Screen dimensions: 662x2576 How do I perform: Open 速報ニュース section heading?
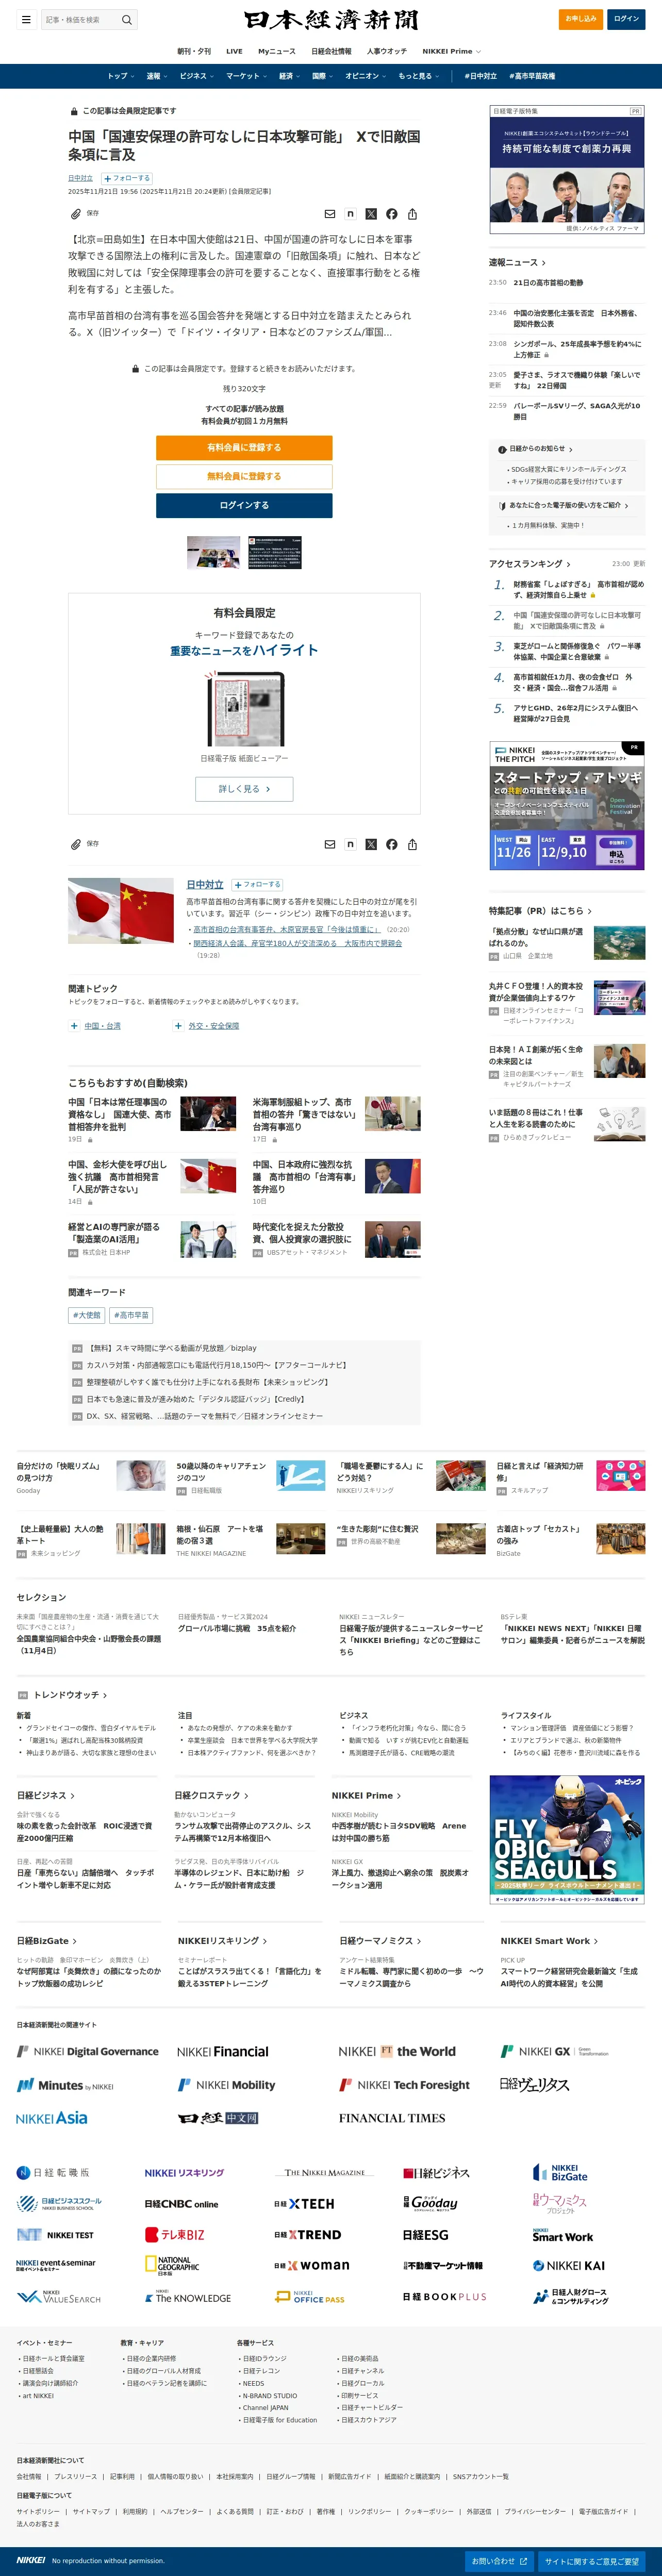[517, 263]
